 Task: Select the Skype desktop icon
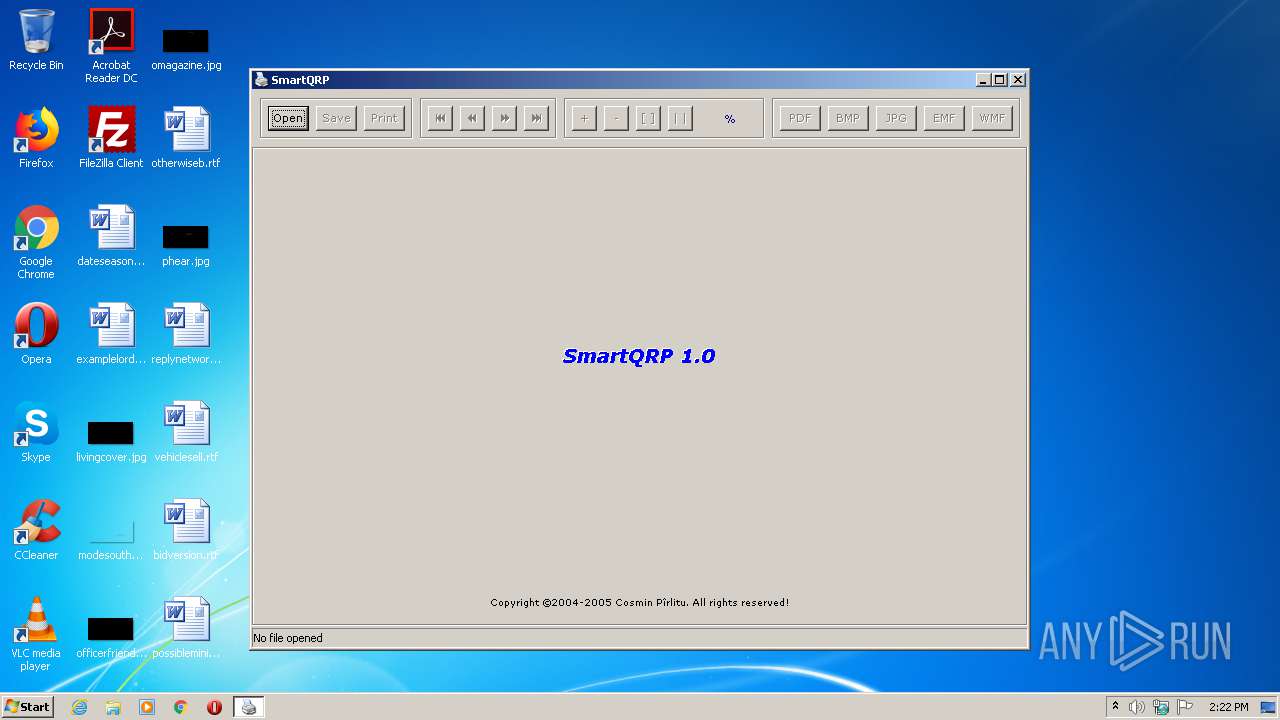coord(36,433)
